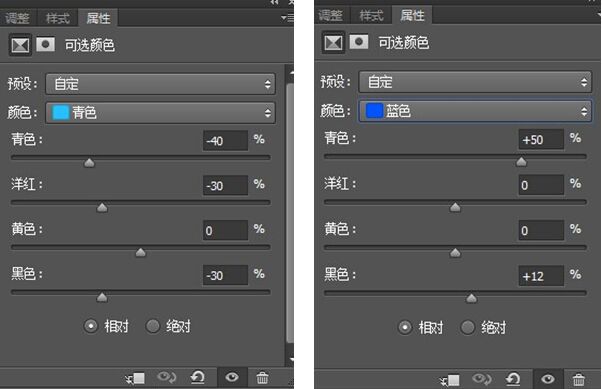Delete adjustment layer trash icon in left panel
Screen dimensions: 602x389
[x=262, y=378]
